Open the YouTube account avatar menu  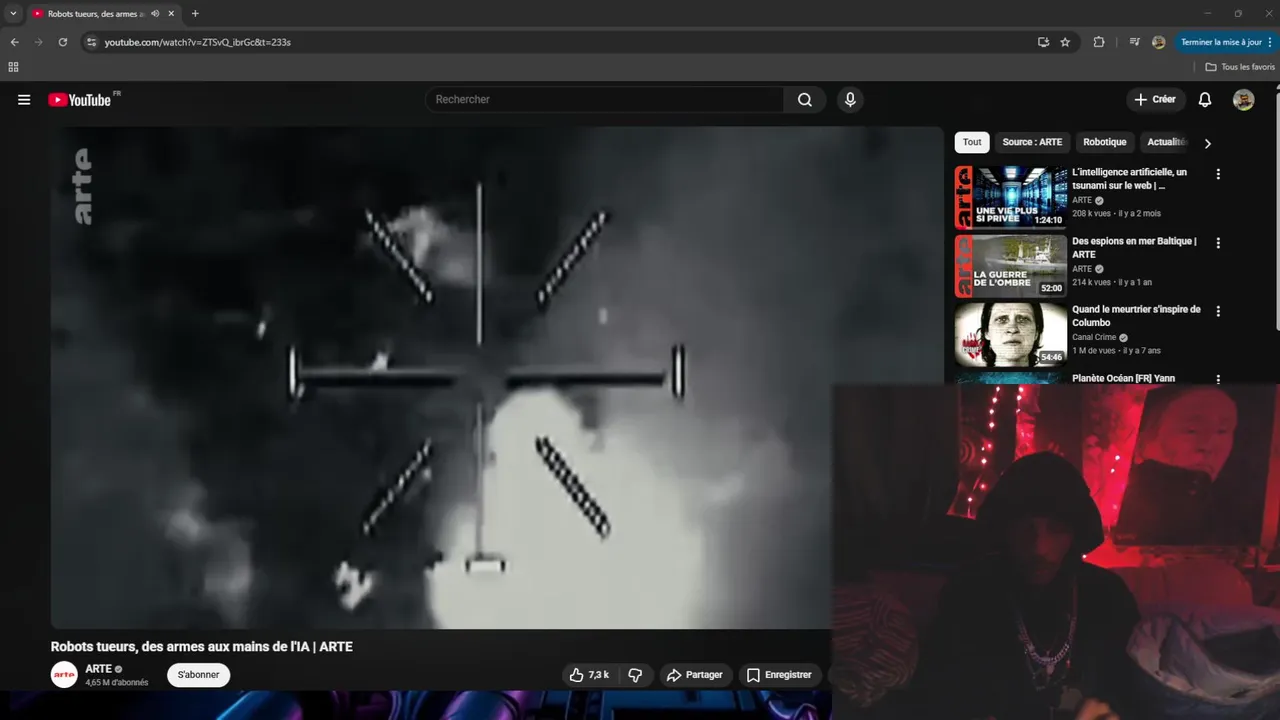tap(1243, 99)
